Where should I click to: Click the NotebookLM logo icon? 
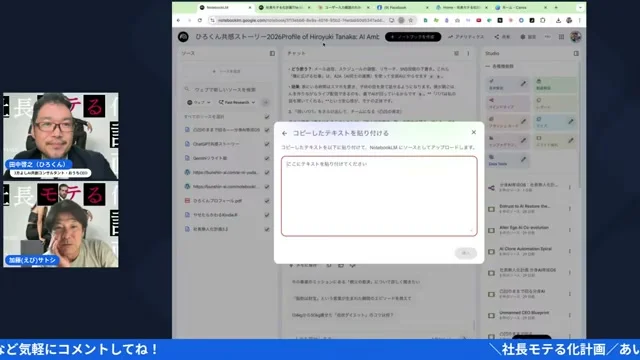click(x=183, y=37)
